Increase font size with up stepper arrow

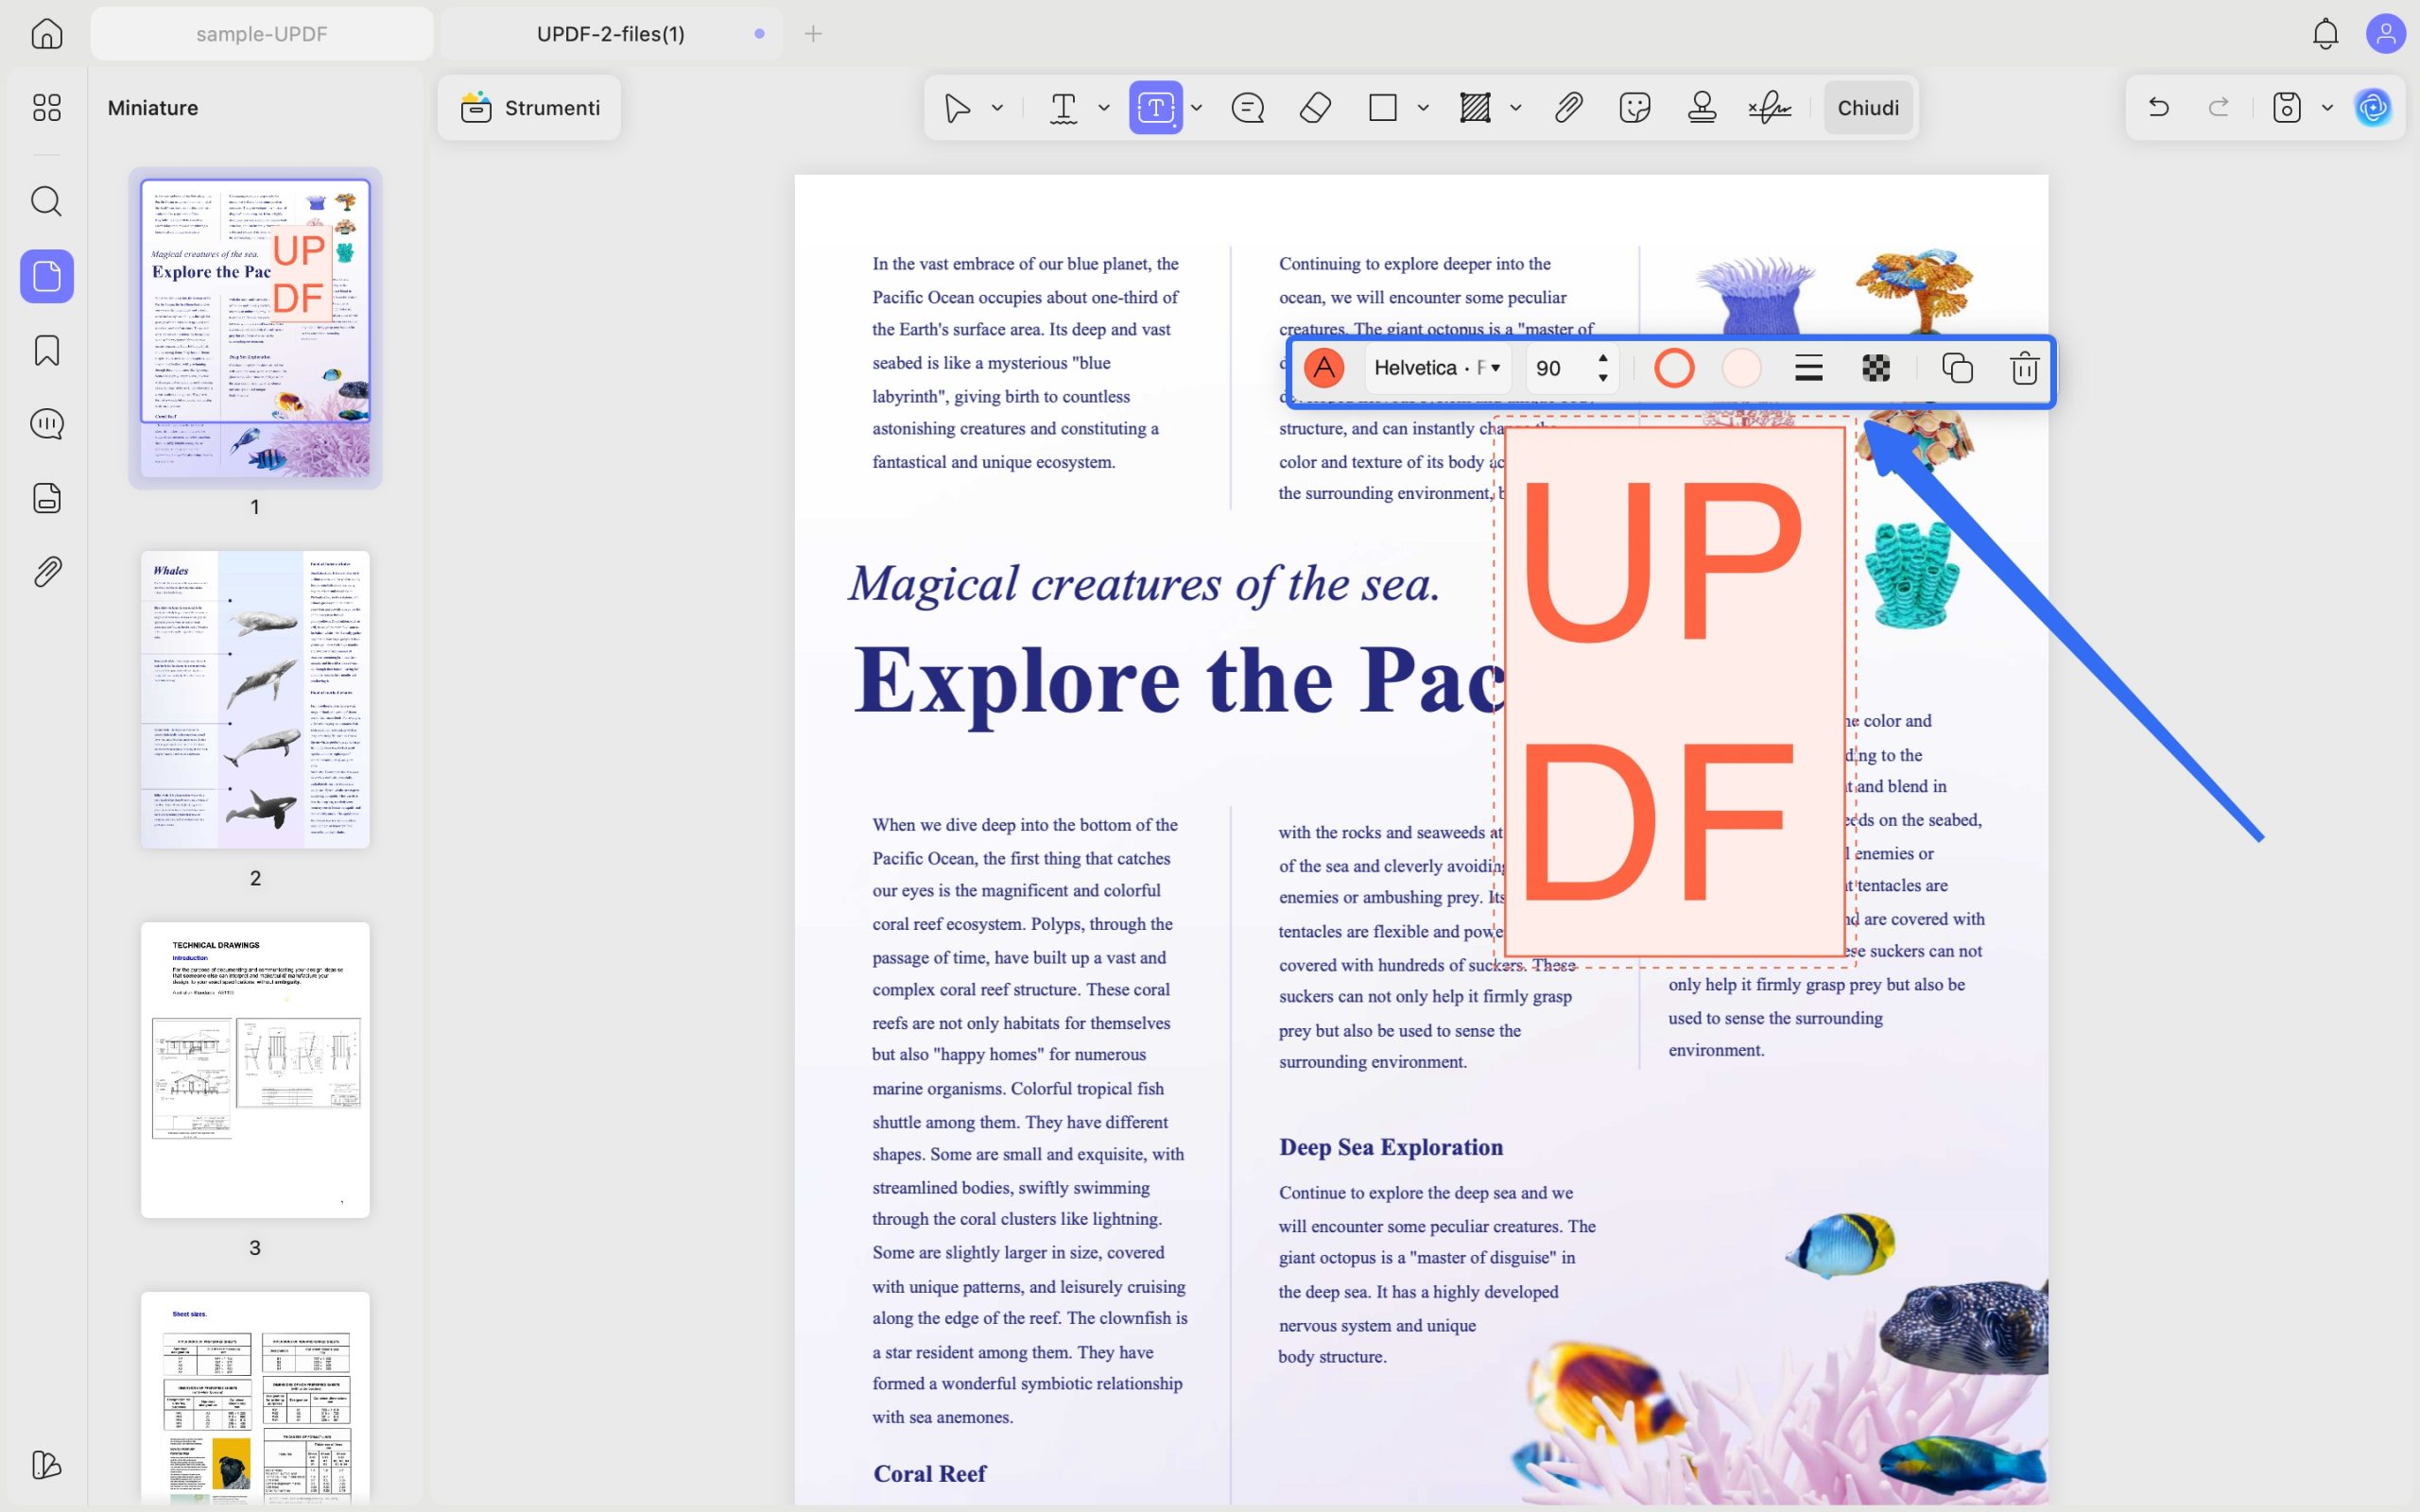[x=1603, y=357]
